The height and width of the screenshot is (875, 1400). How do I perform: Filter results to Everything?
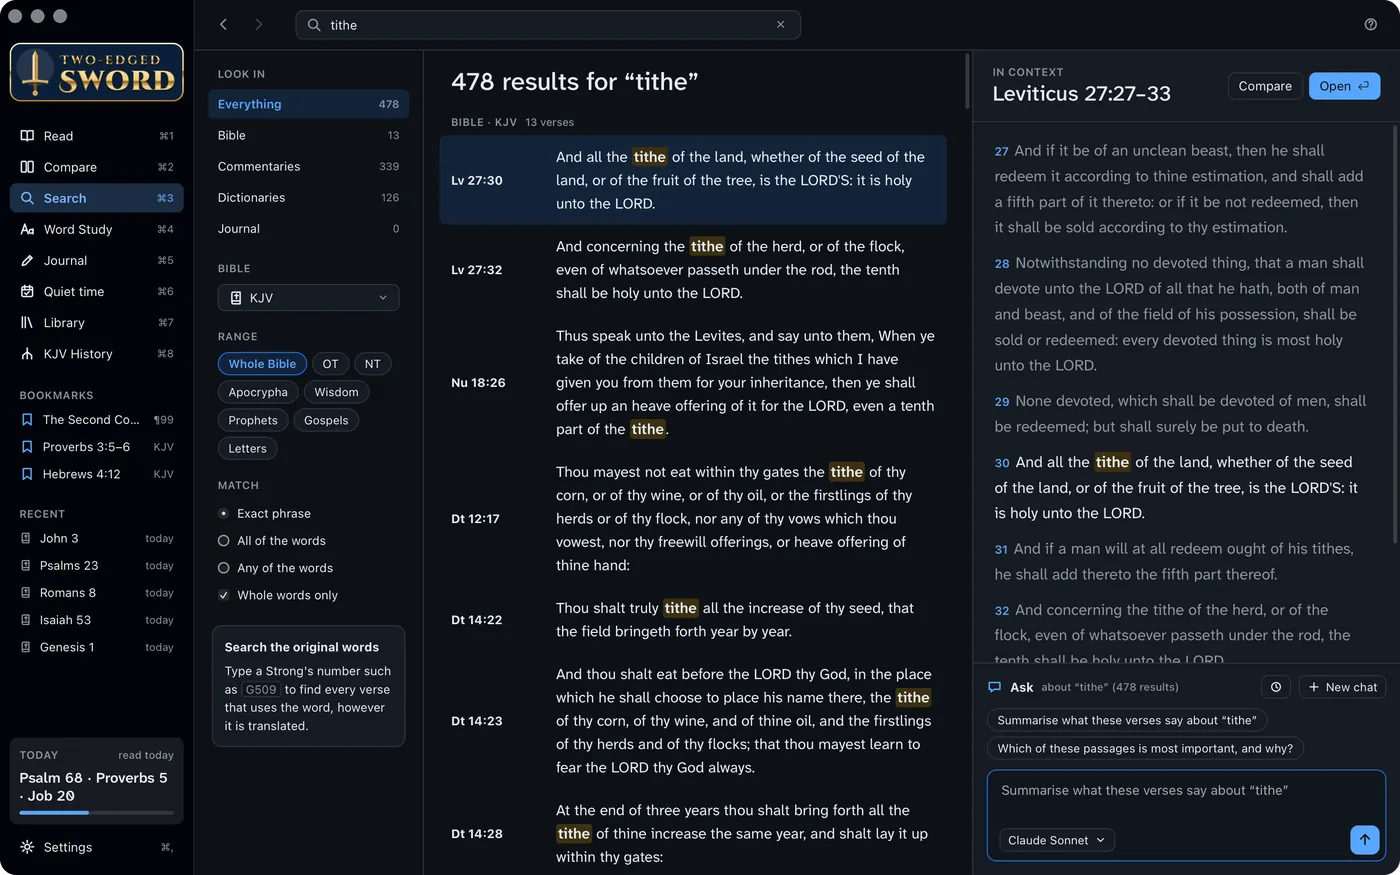(308, 104)
